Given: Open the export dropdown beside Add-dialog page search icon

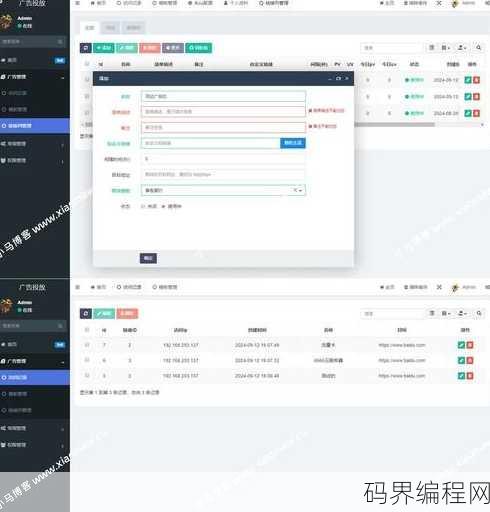Looking at the screenshot, I should point(462,48).
